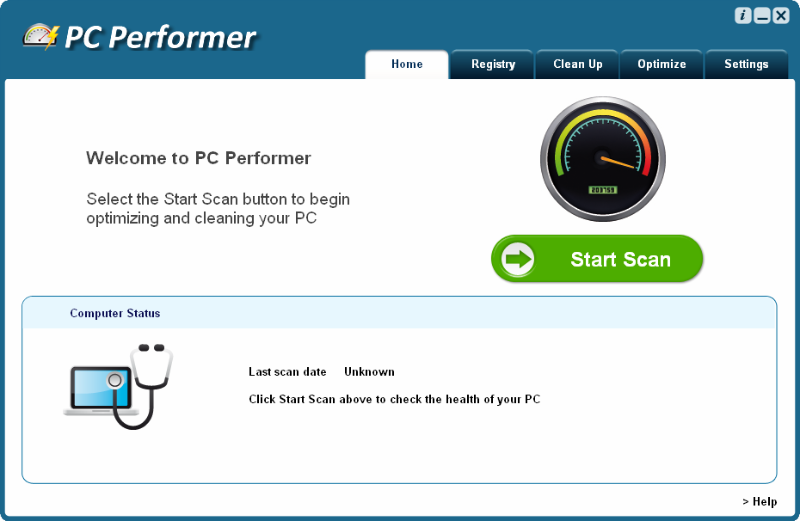The height and width of the screenshot is (521, 800).
Task: Open the Settings tab
Action: (746, 64)
